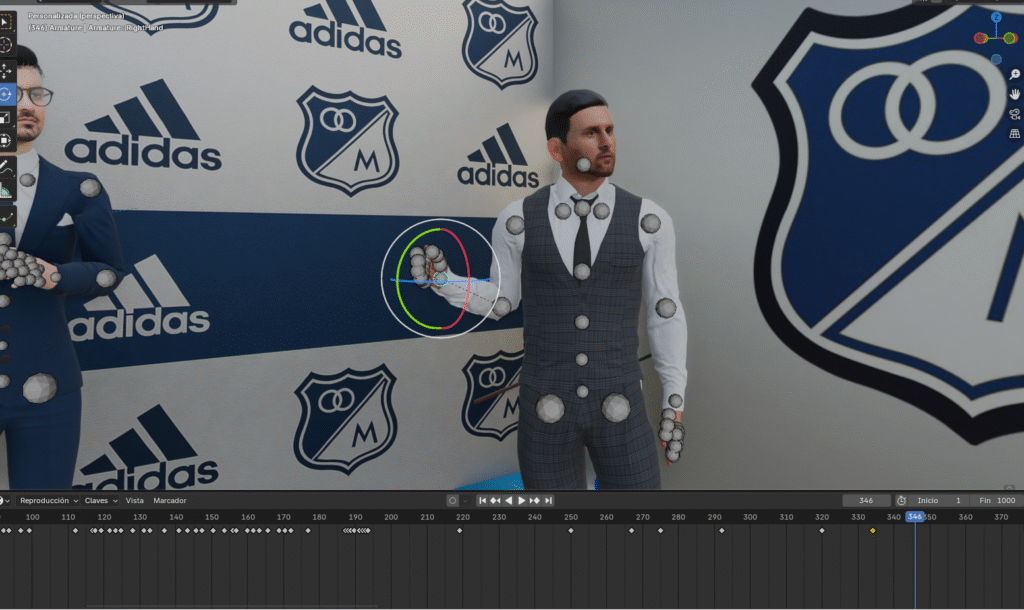Image resolution: width=1024 pixels, height=610 pixels.
Task: Open the Vista menu in timeline
Action: 134,500
